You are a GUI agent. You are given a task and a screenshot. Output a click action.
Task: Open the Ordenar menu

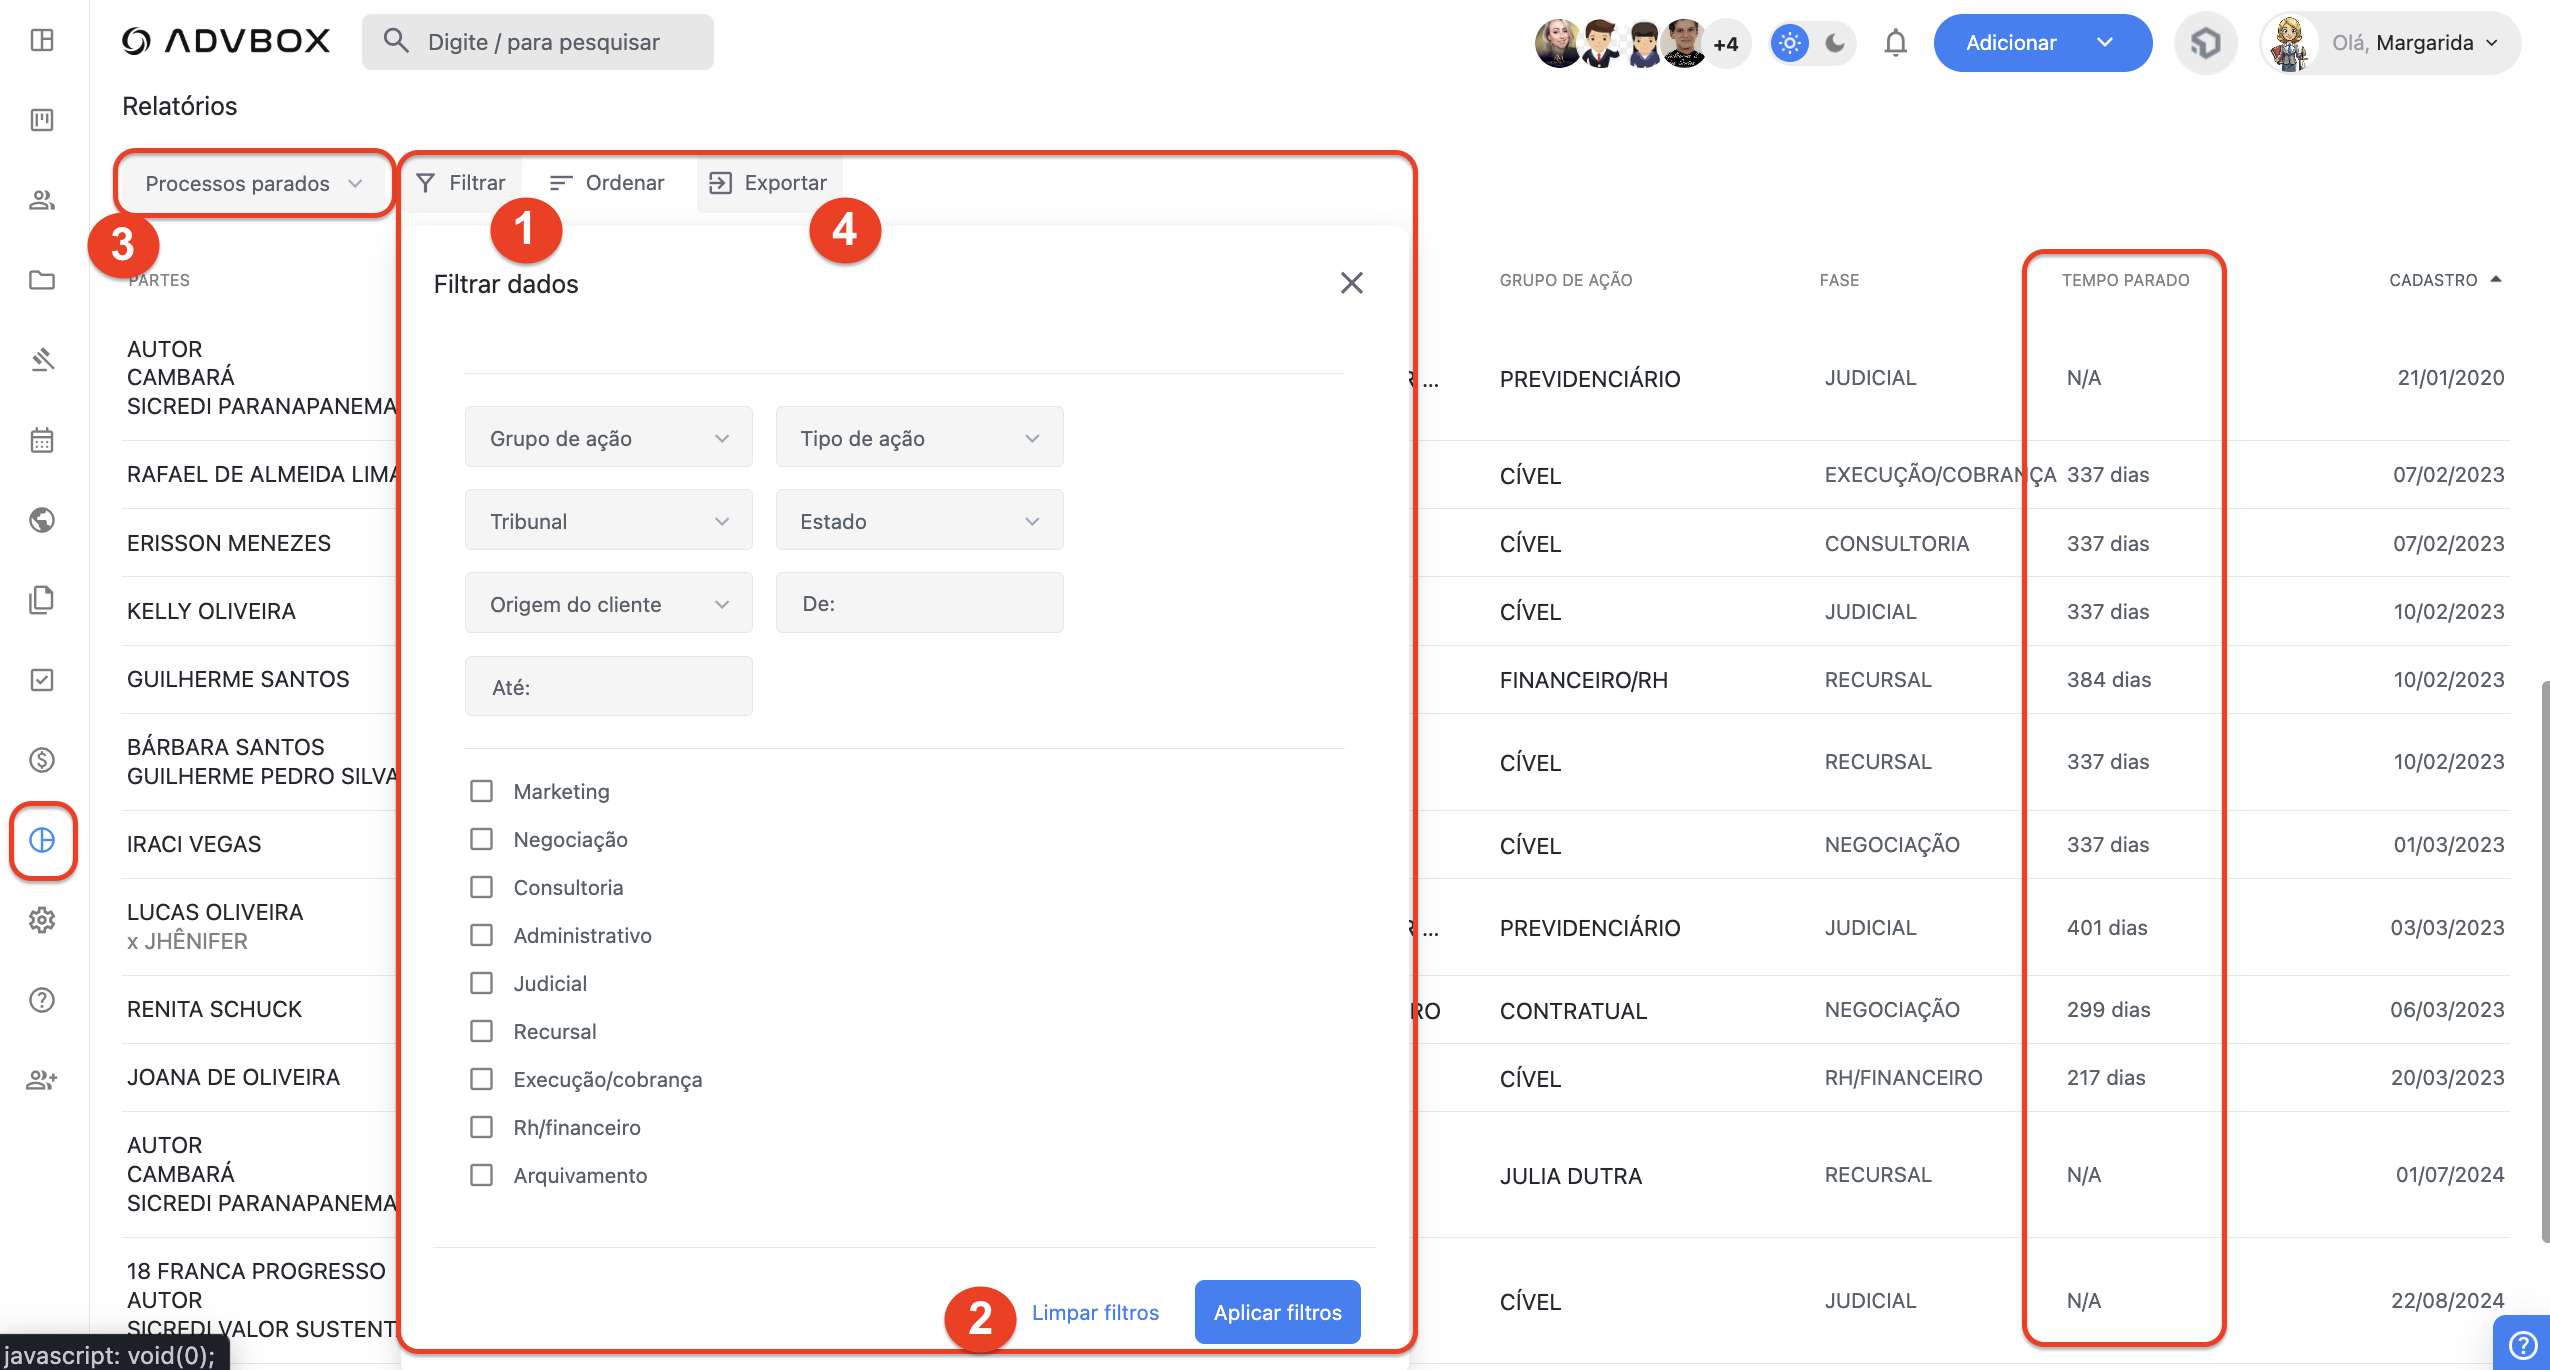pos(607,183)
